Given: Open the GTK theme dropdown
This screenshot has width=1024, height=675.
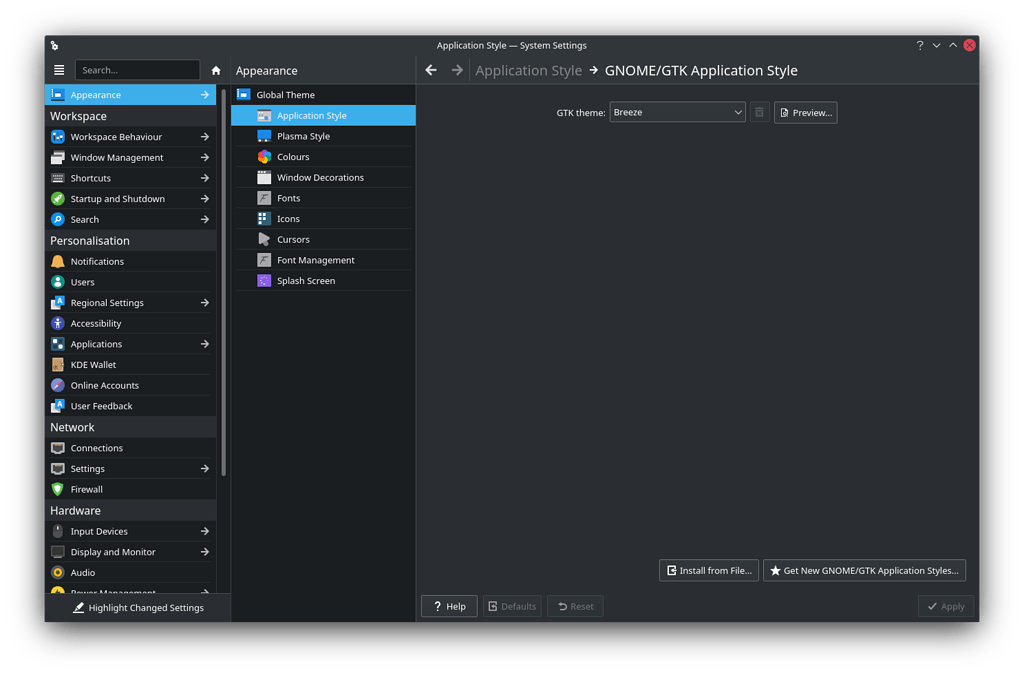Looking at the screenshot, I should click(677, 112).
